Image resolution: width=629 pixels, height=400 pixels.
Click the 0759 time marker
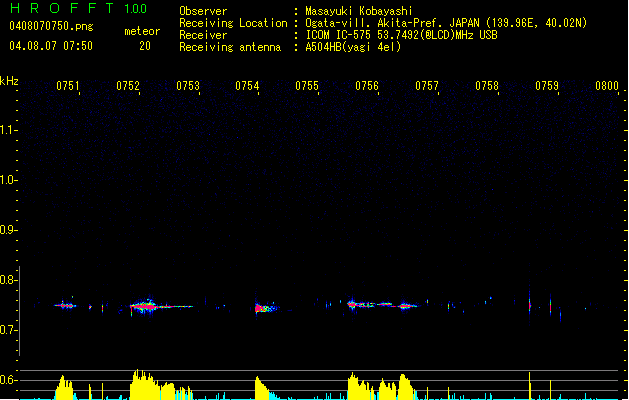547,86
